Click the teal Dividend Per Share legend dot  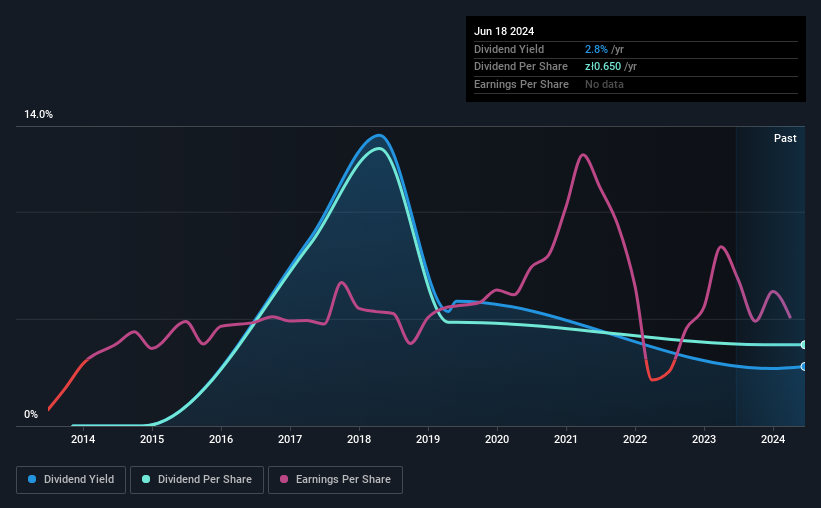pos(146,479)
